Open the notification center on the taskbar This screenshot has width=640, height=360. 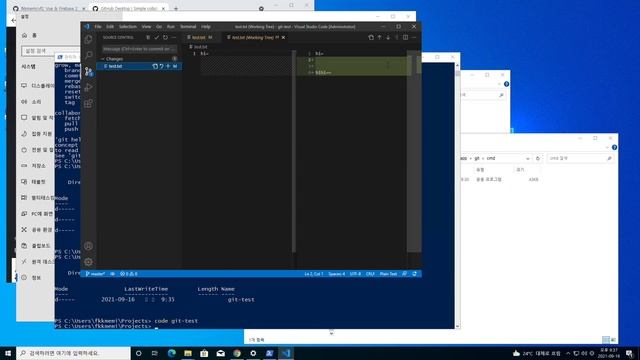(630, 353)
